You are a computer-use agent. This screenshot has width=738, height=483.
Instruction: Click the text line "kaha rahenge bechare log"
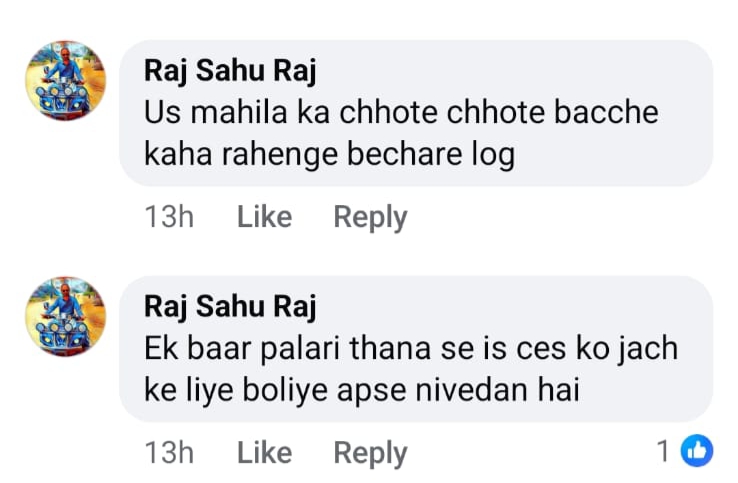(x=329, y=156)
